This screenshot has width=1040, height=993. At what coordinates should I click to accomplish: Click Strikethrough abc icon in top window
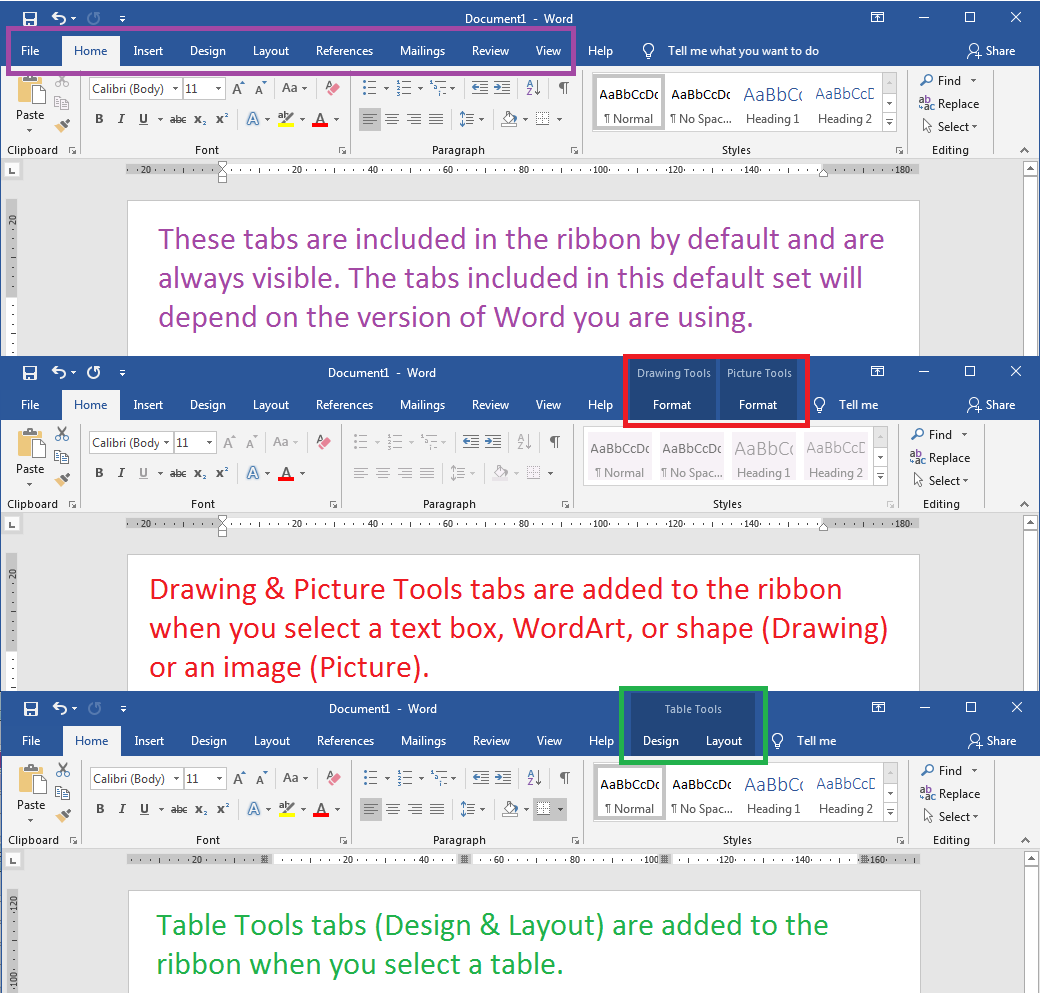(x=178, y=119)
